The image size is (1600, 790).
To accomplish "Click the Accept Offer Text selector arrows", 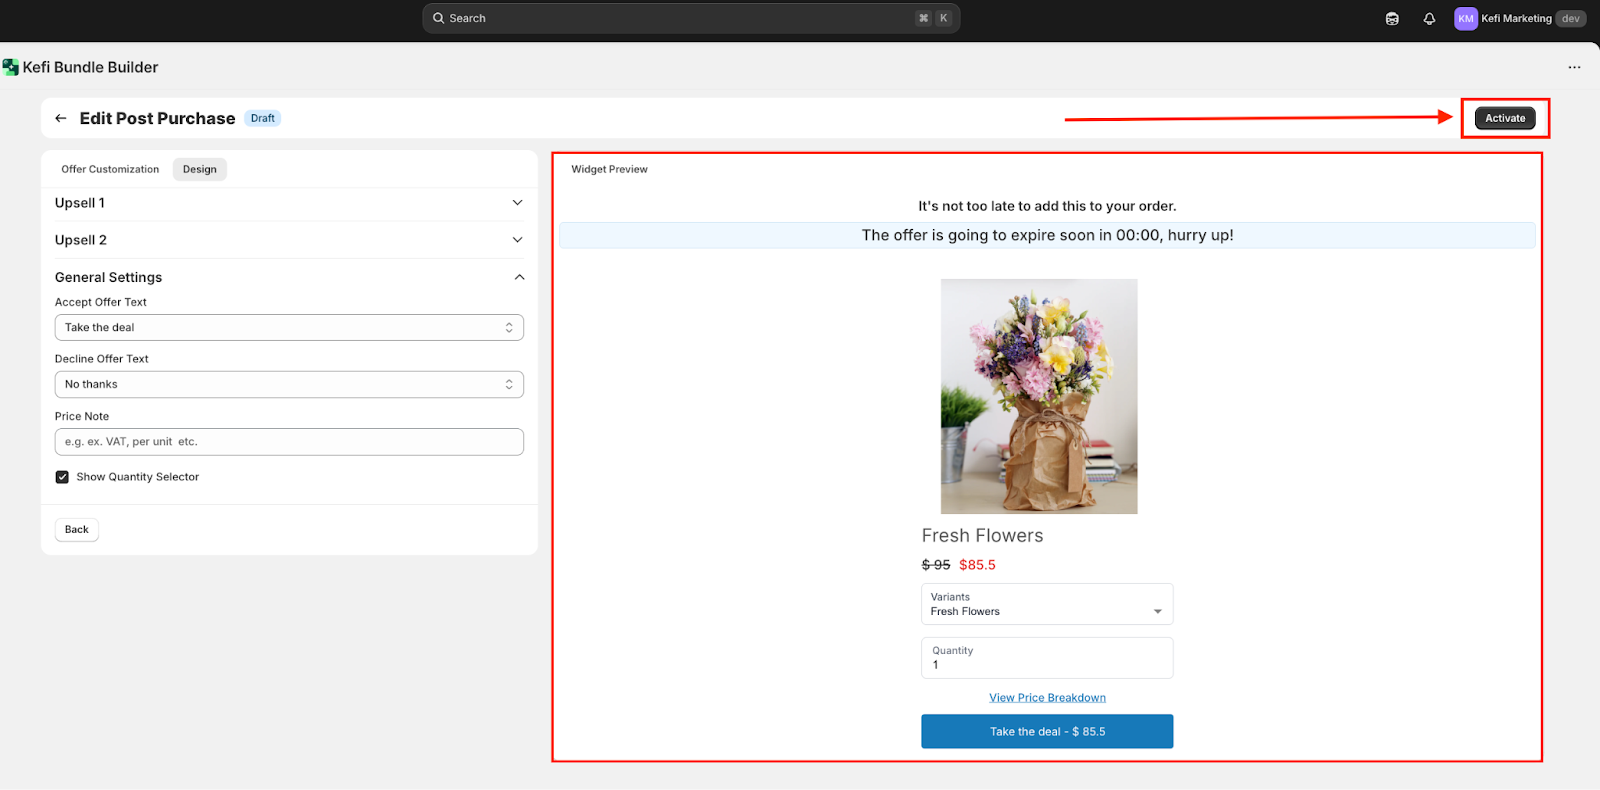I will click(x=509, y=328).
